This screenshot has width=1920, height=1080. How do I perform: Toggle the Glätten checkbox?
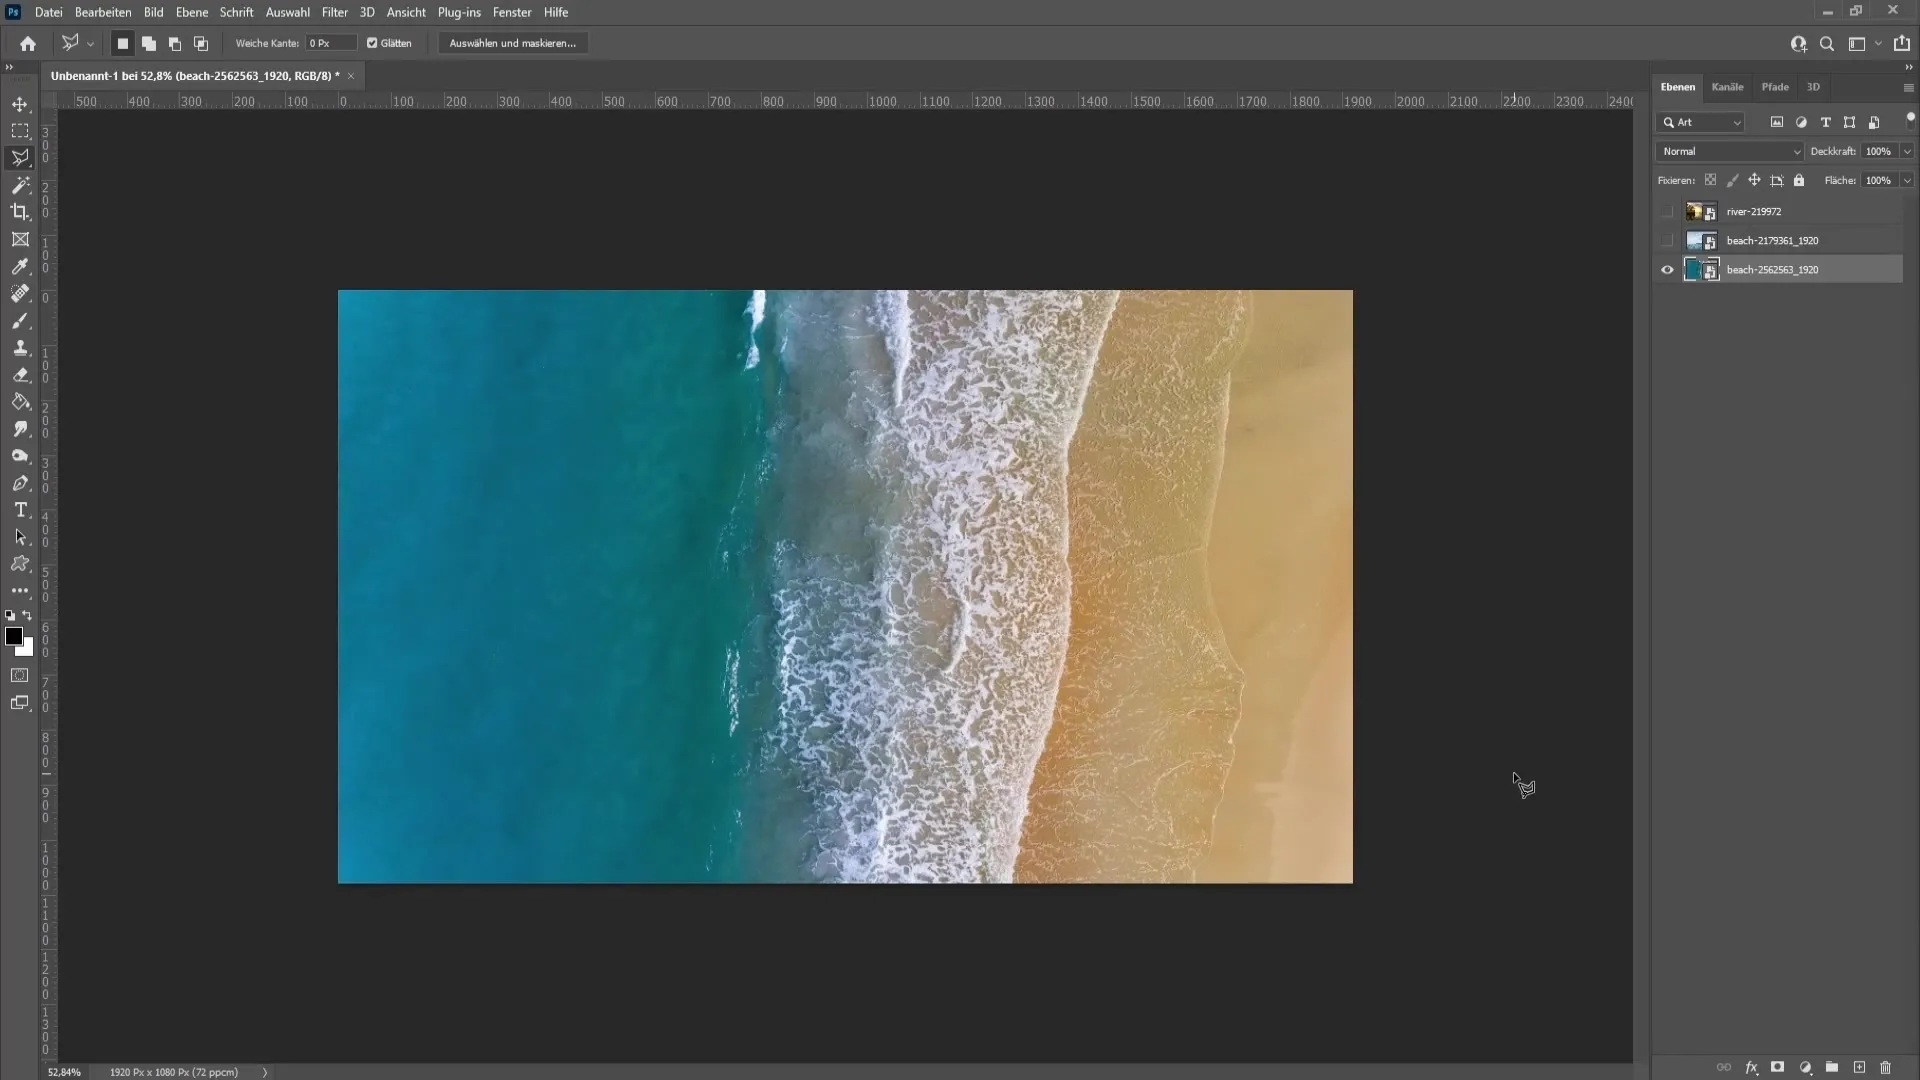[372, 43]
